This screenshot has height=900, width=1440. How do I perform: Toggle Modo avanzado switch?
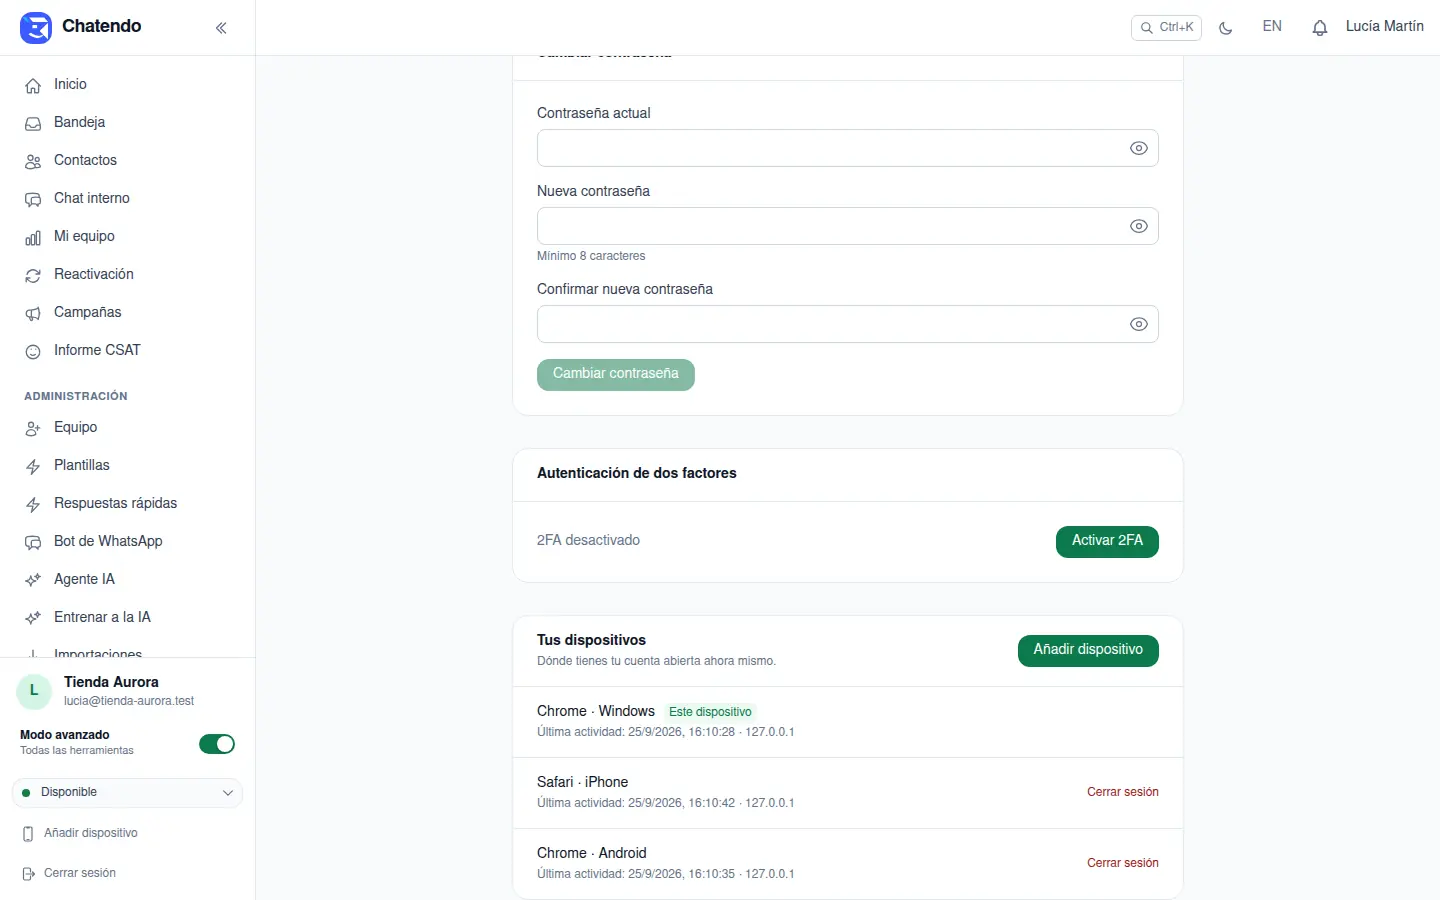(x=217, y=744)
